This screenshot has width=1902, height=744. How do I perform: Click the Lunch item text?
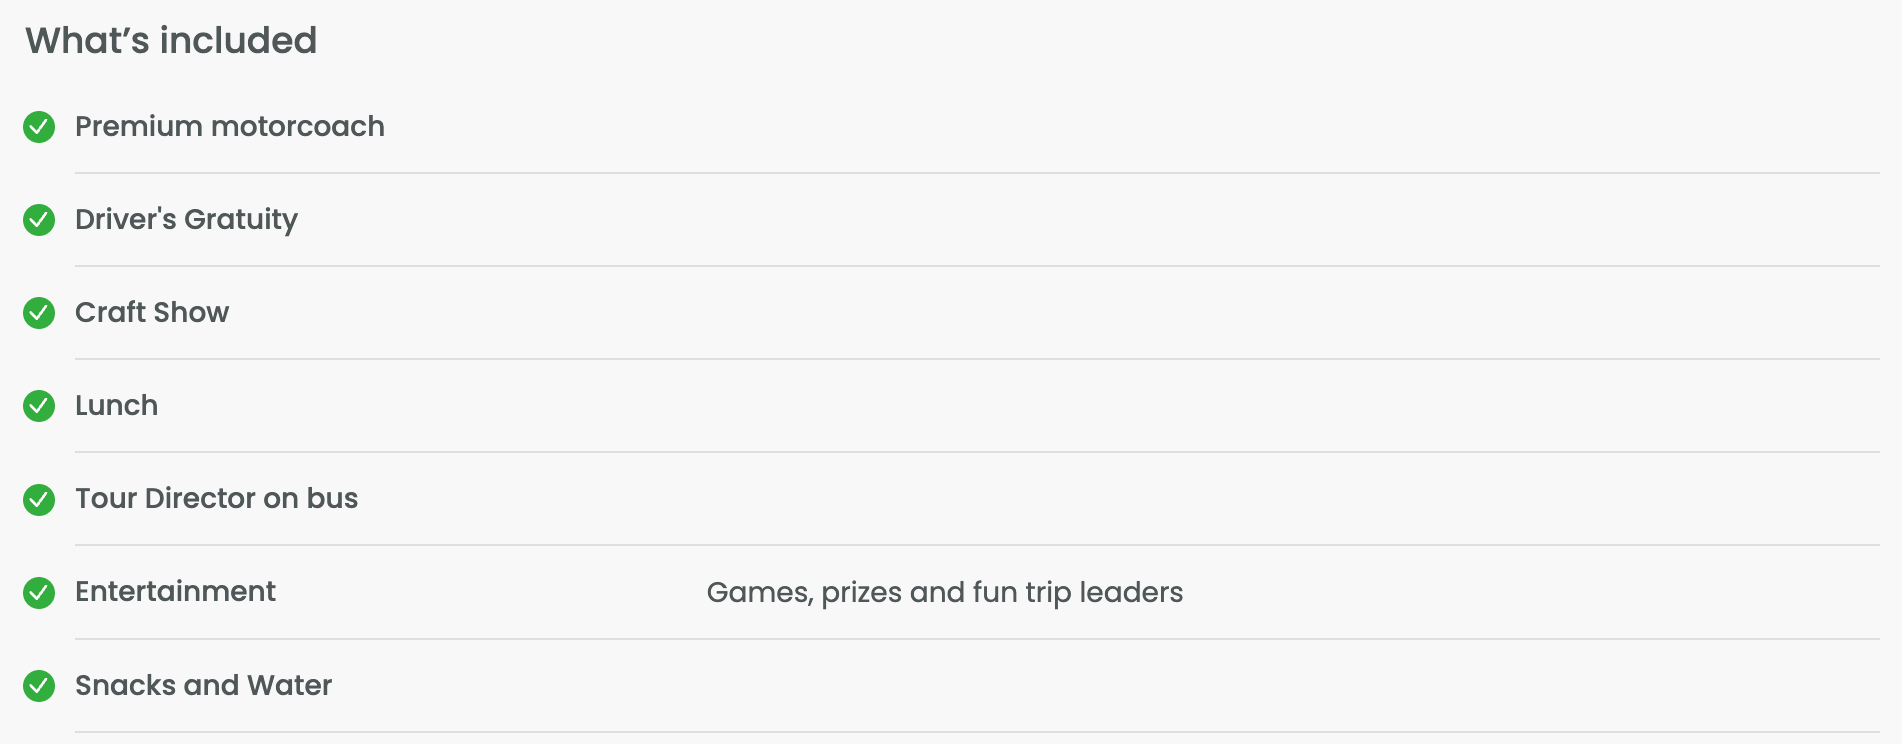tap(116, 406)
